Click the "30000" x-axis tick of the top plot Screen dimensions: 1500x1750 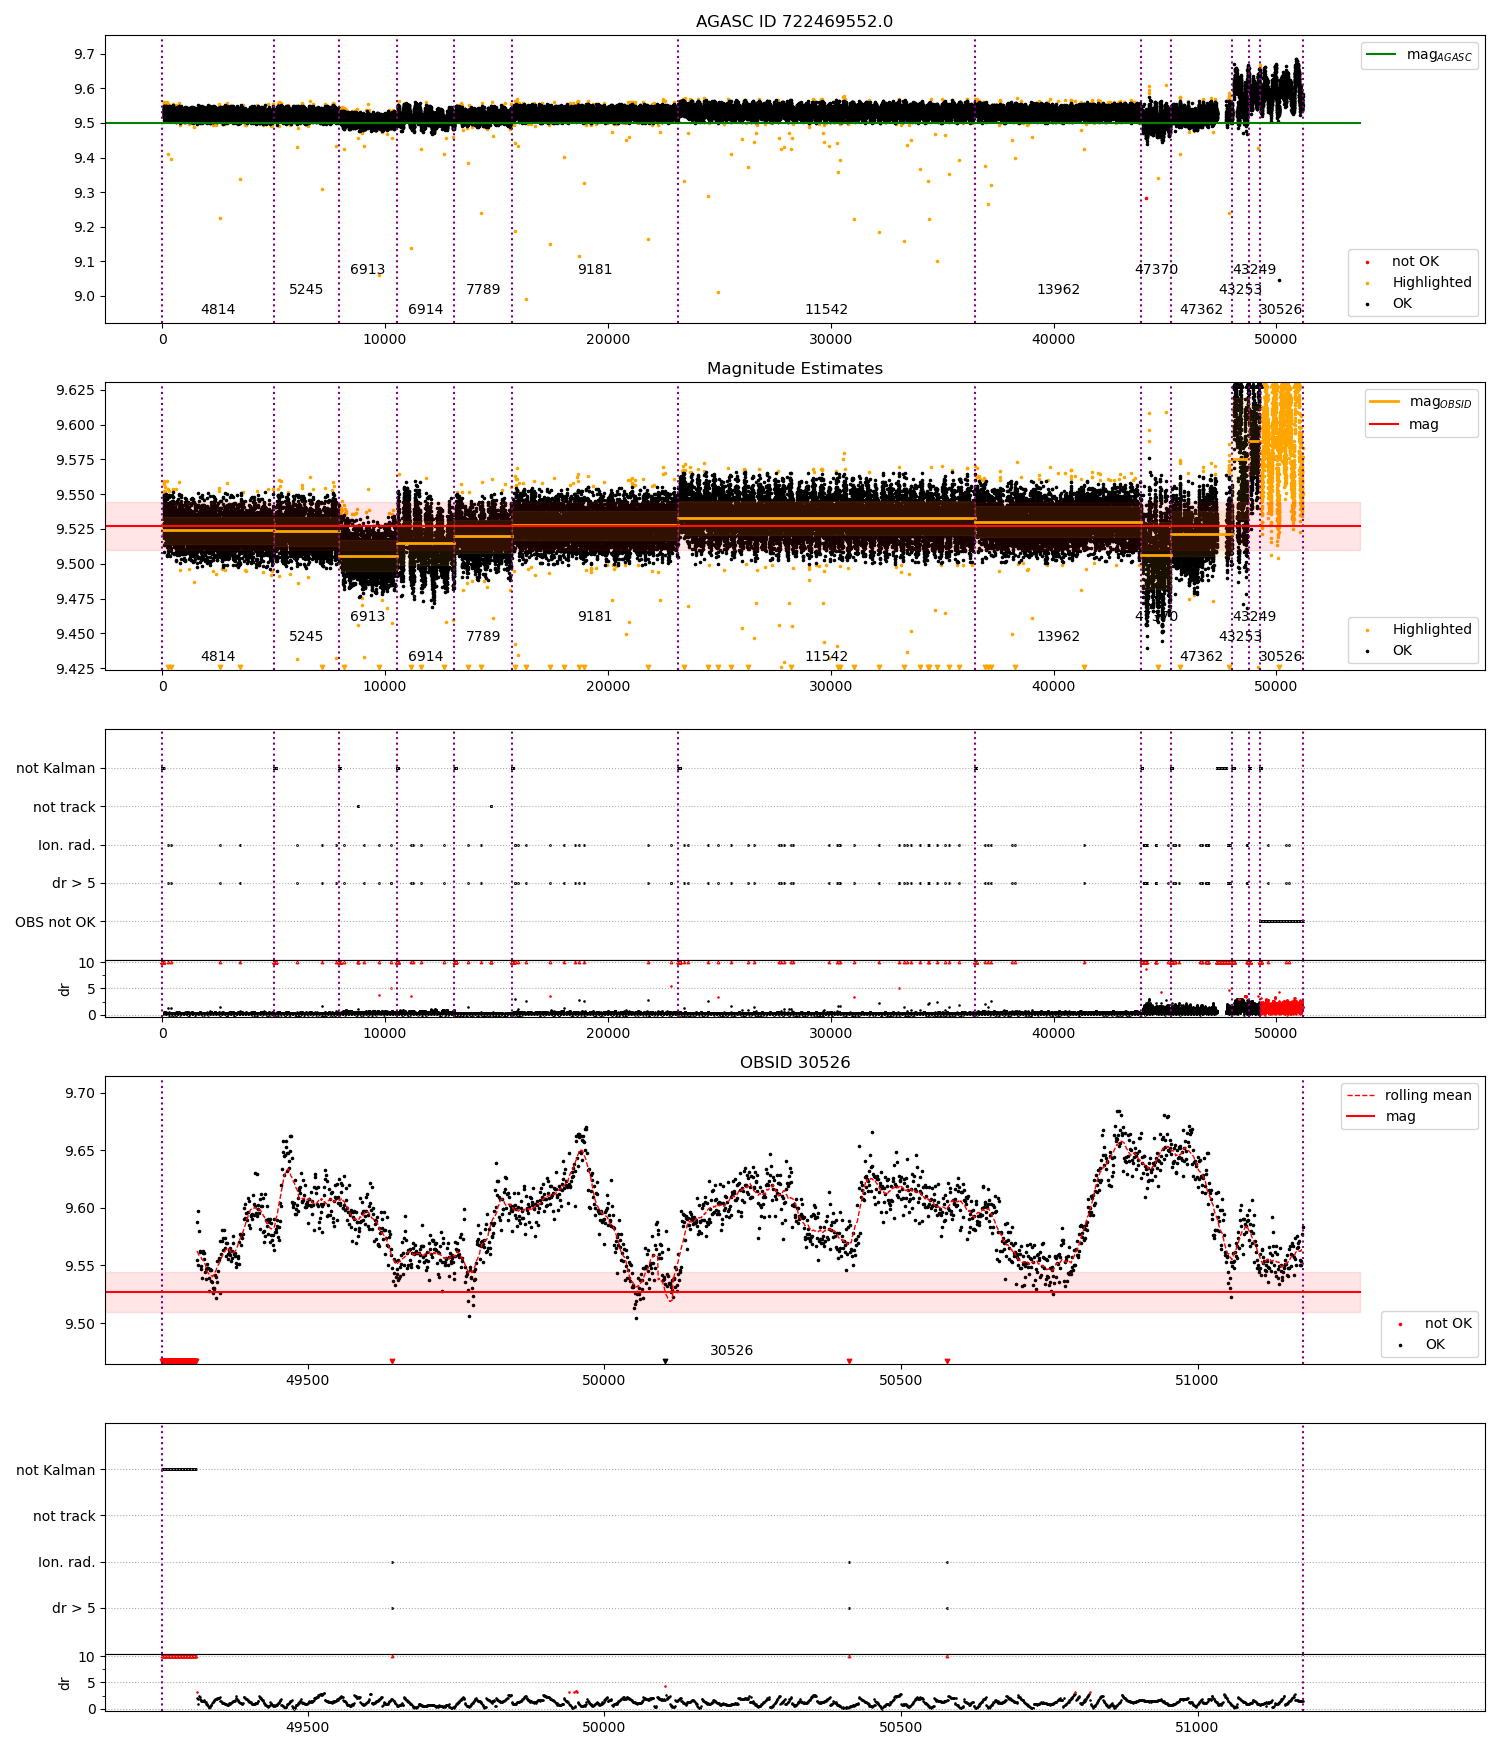click(x=831, y=339)
